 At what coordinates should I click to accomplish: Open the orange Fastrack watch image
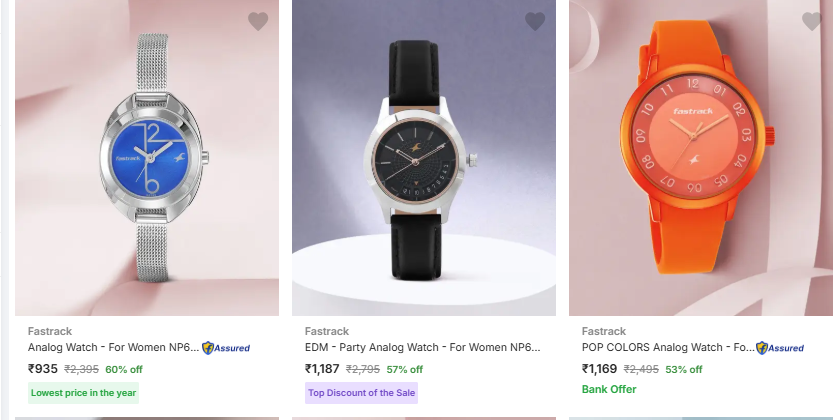(701, 160)
